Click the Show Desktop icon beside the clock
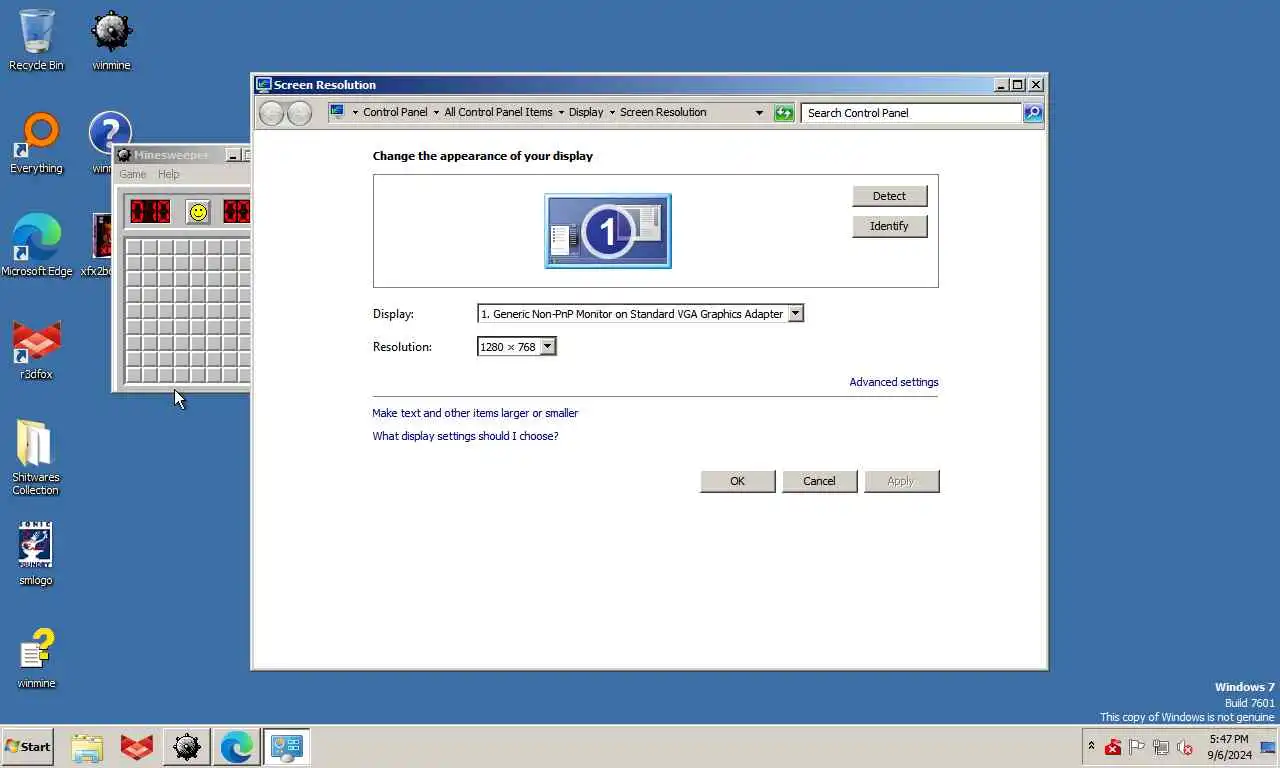The width and height of the screenshot is (1280, 768). pos(1268,747)
